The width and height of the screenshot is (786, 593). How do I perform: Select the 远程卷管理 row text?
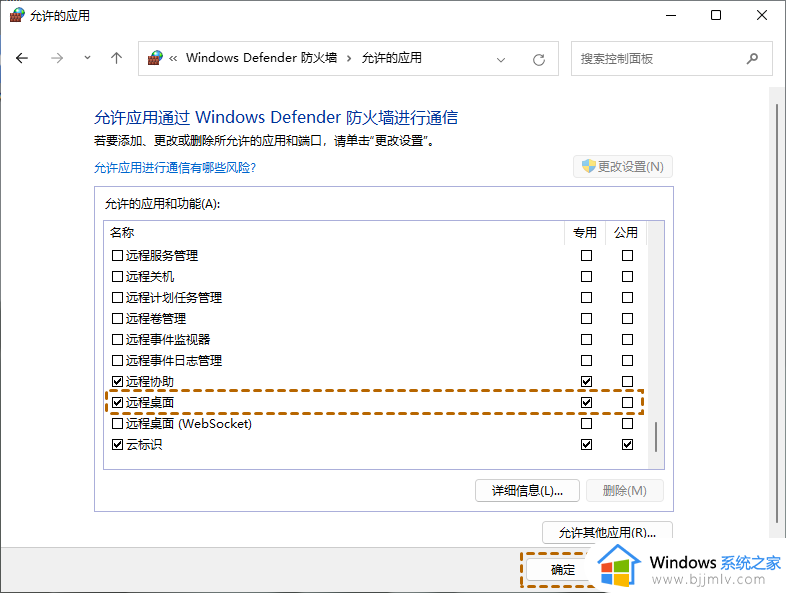[x=156, y=319]
